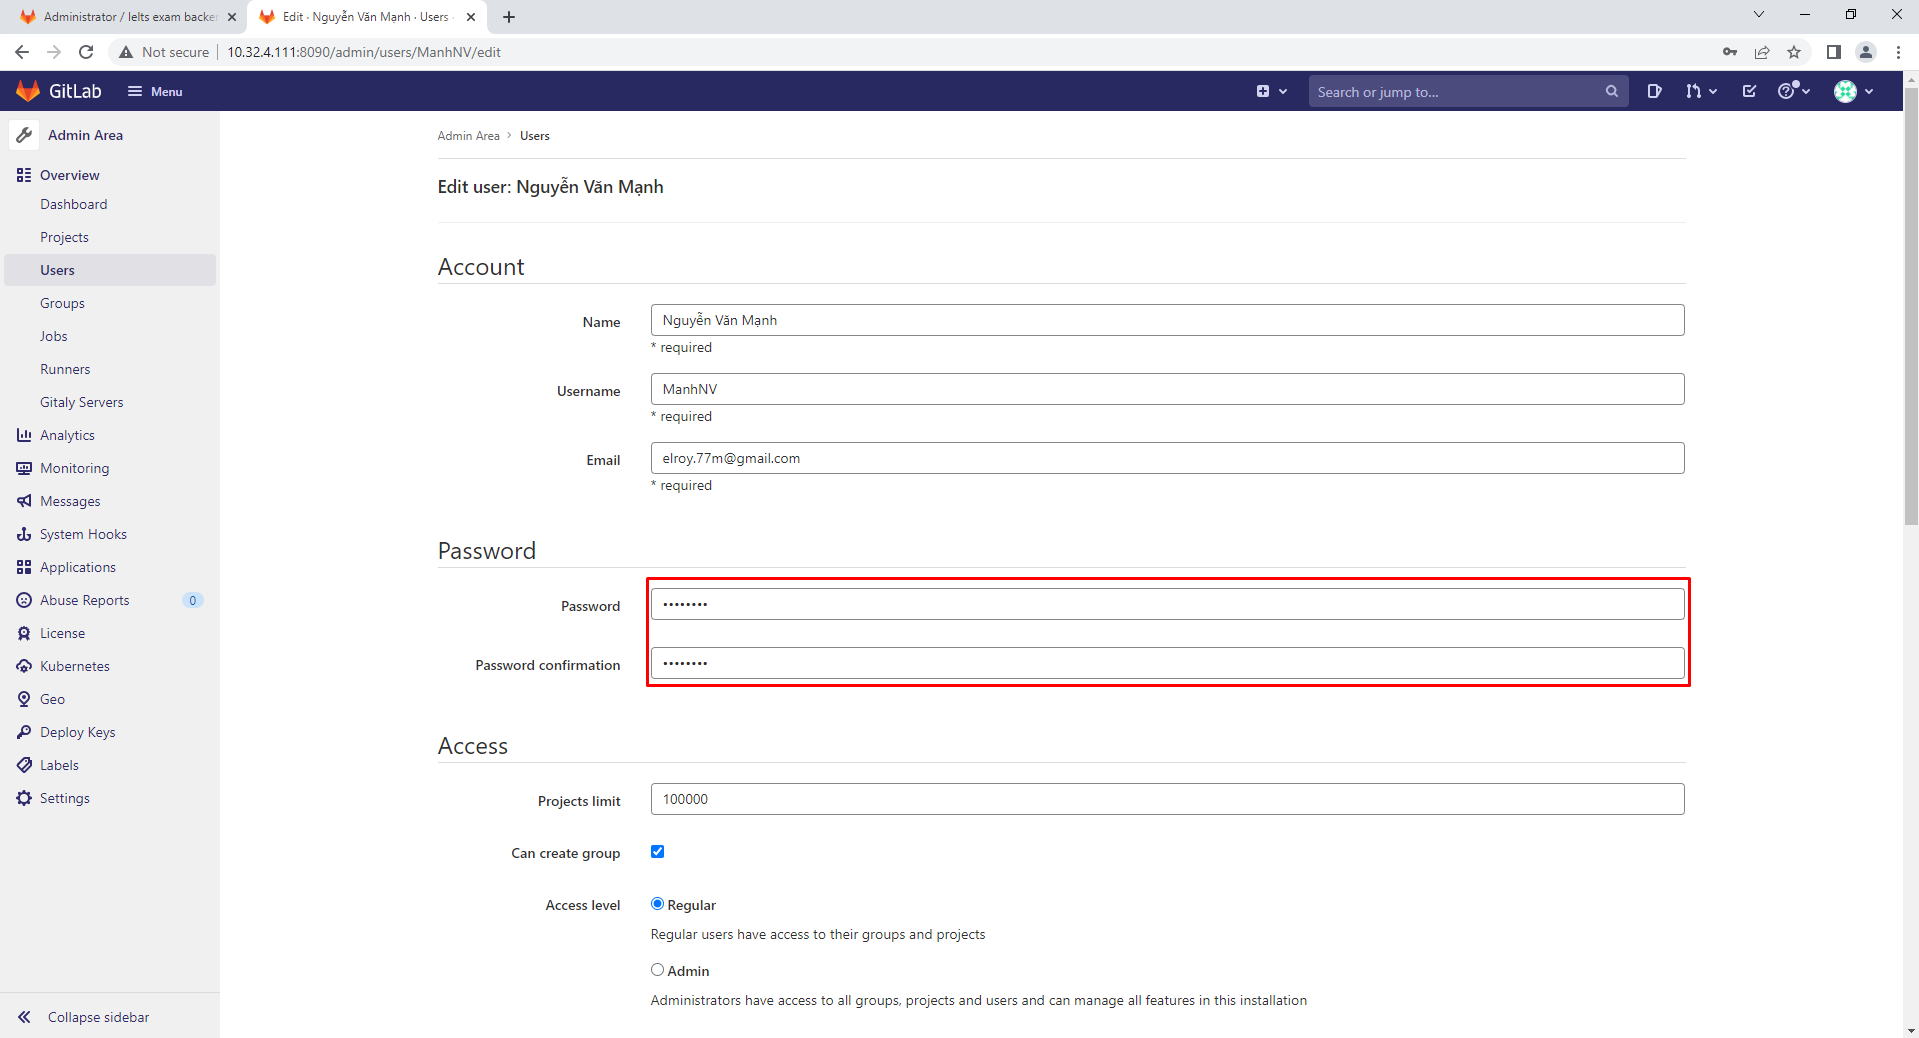Image resolution: width=1919 pixels, height=1038 pixels.
Task: Open Dashboard in the sidebar
Action: 73,204
